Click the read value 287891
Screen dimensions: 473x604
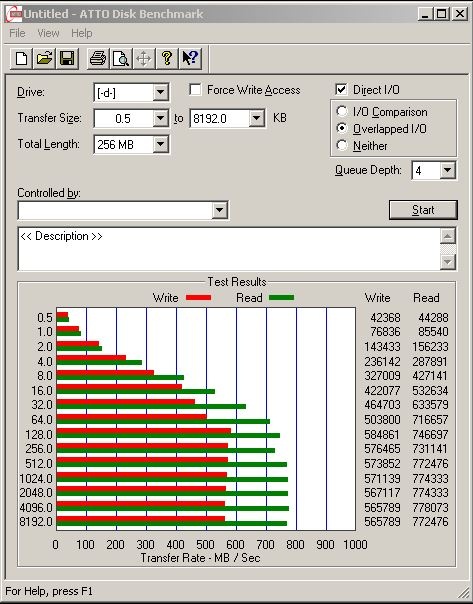click(430, 362)
